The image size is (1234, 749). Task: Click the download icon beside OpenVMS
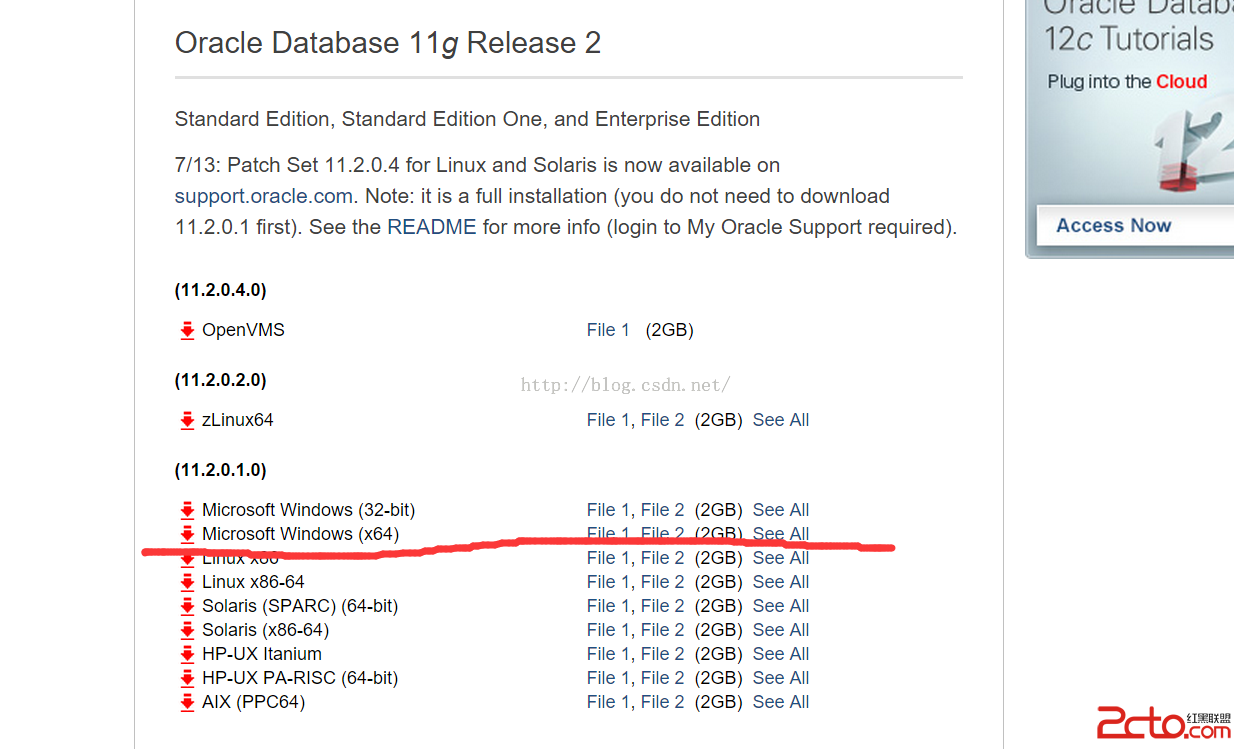[x=187, y=331]
